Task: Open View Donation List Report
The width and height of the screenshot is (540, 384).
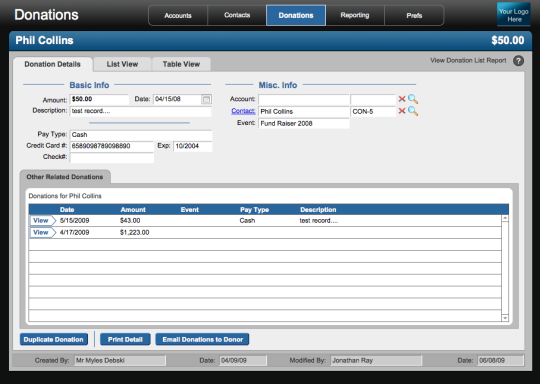Action: [468, 60]
